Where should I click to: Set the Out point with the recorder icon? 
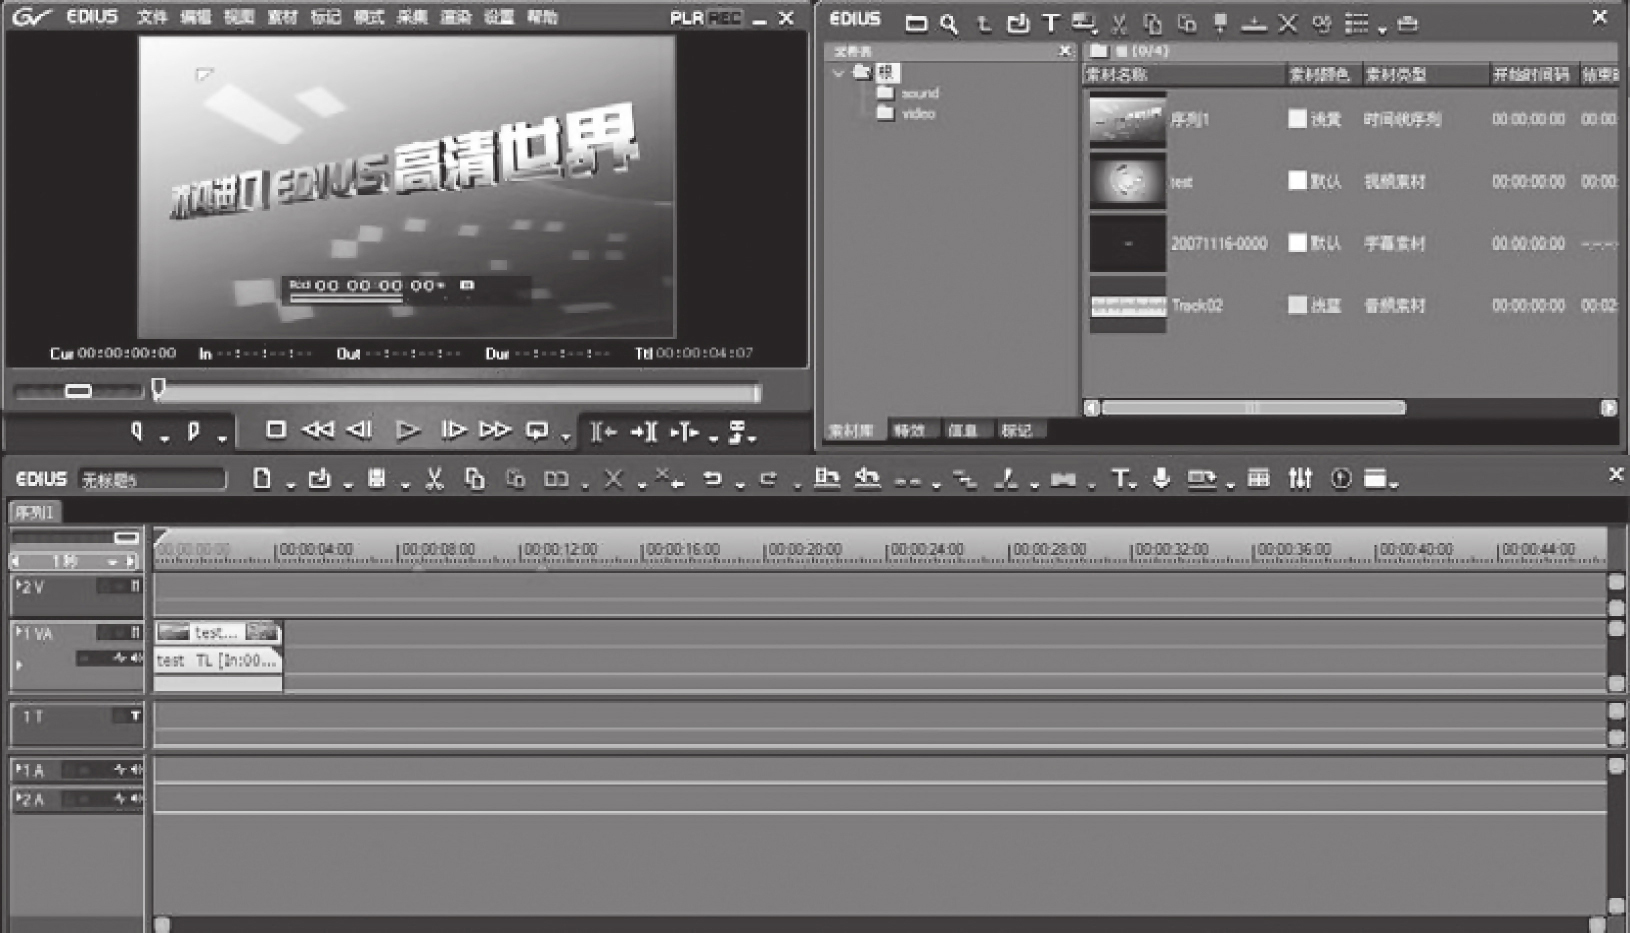click(194, 431)
